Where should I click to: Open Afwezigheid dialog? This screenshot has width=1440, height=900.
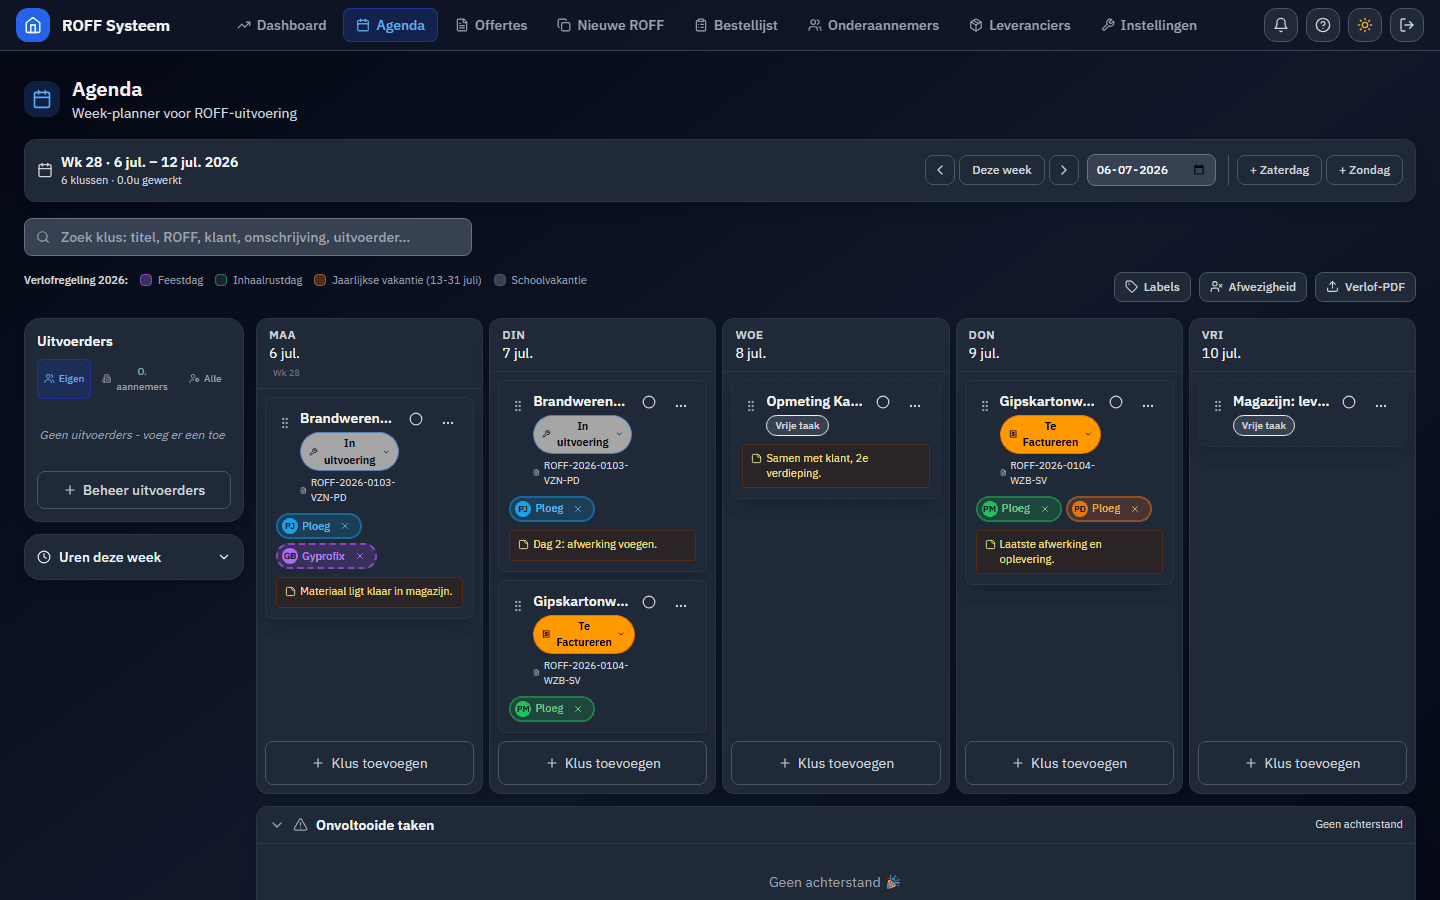[1253, 287]
